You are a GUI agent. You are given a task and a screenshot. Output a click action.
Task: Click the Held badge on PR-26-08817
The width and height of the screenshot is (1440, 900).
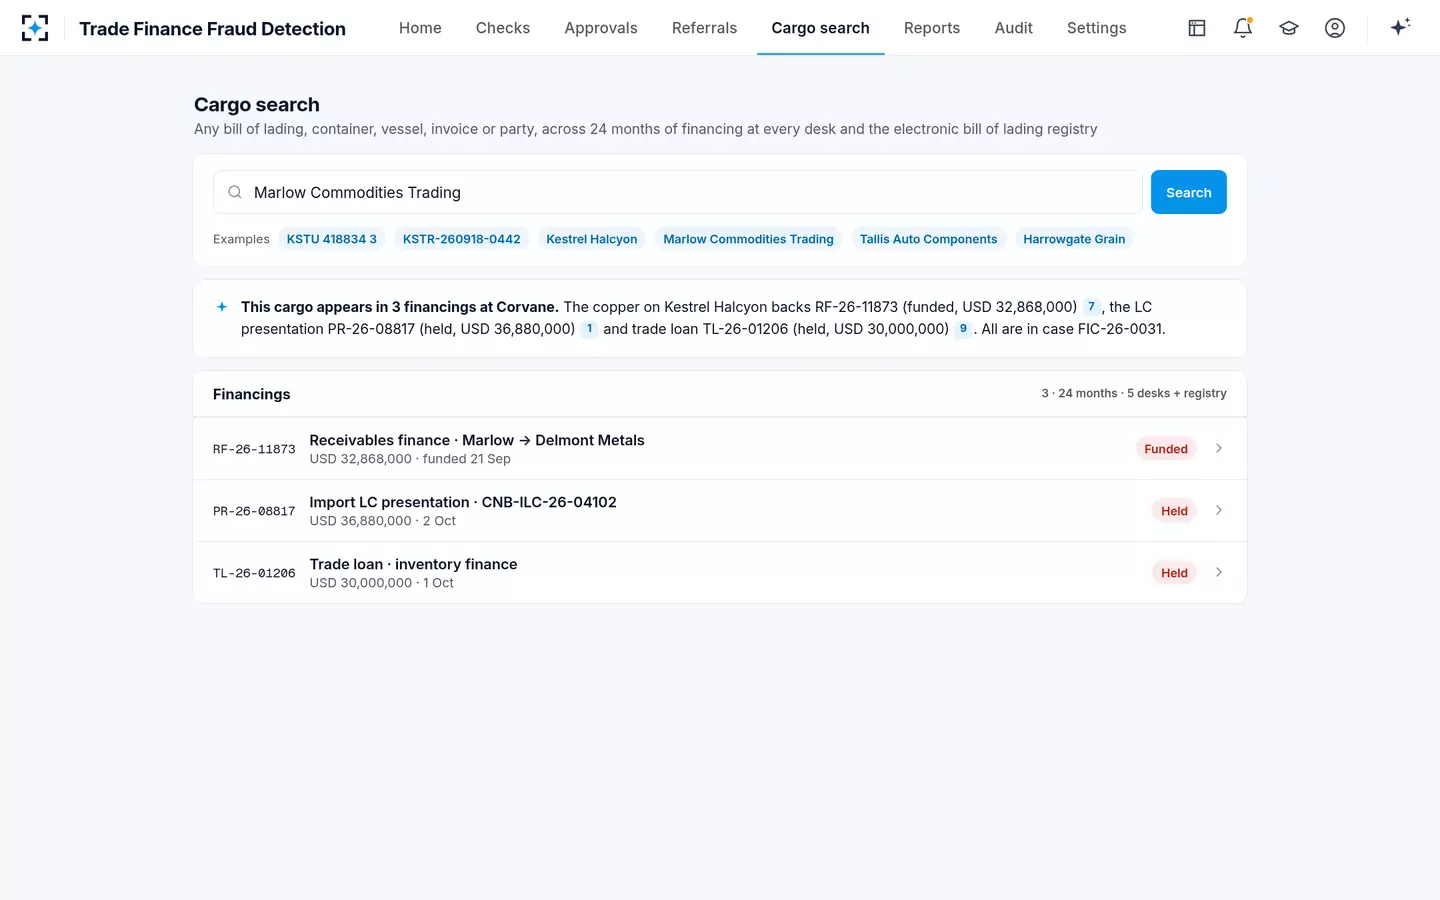click(1174, 511)
